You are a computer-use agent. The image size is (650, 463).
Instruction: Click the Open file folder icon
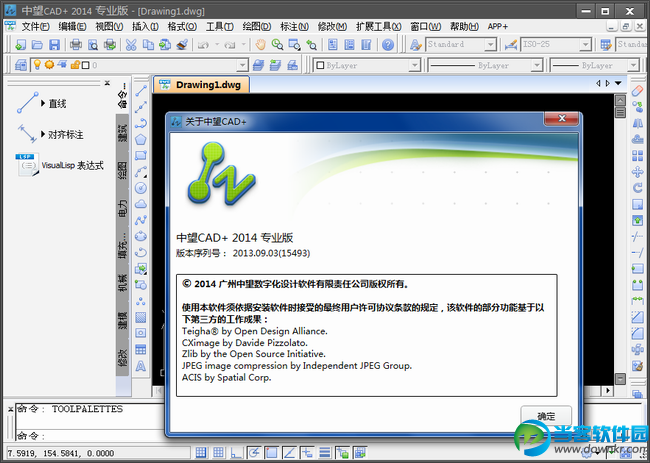[x=37, y=44]
